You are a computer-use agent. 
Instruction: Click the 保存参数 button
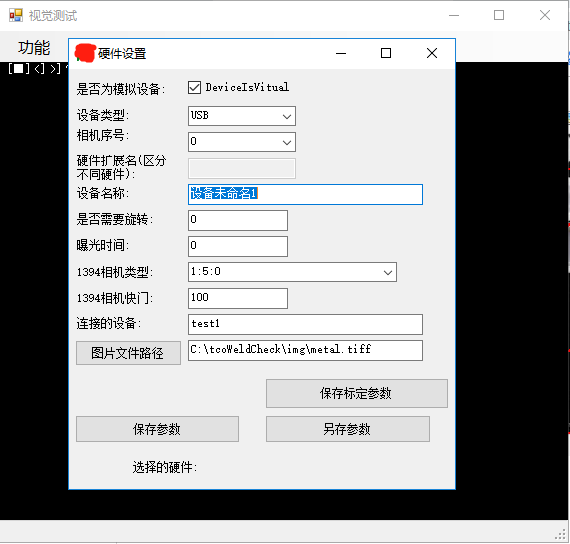click(157, 429)
